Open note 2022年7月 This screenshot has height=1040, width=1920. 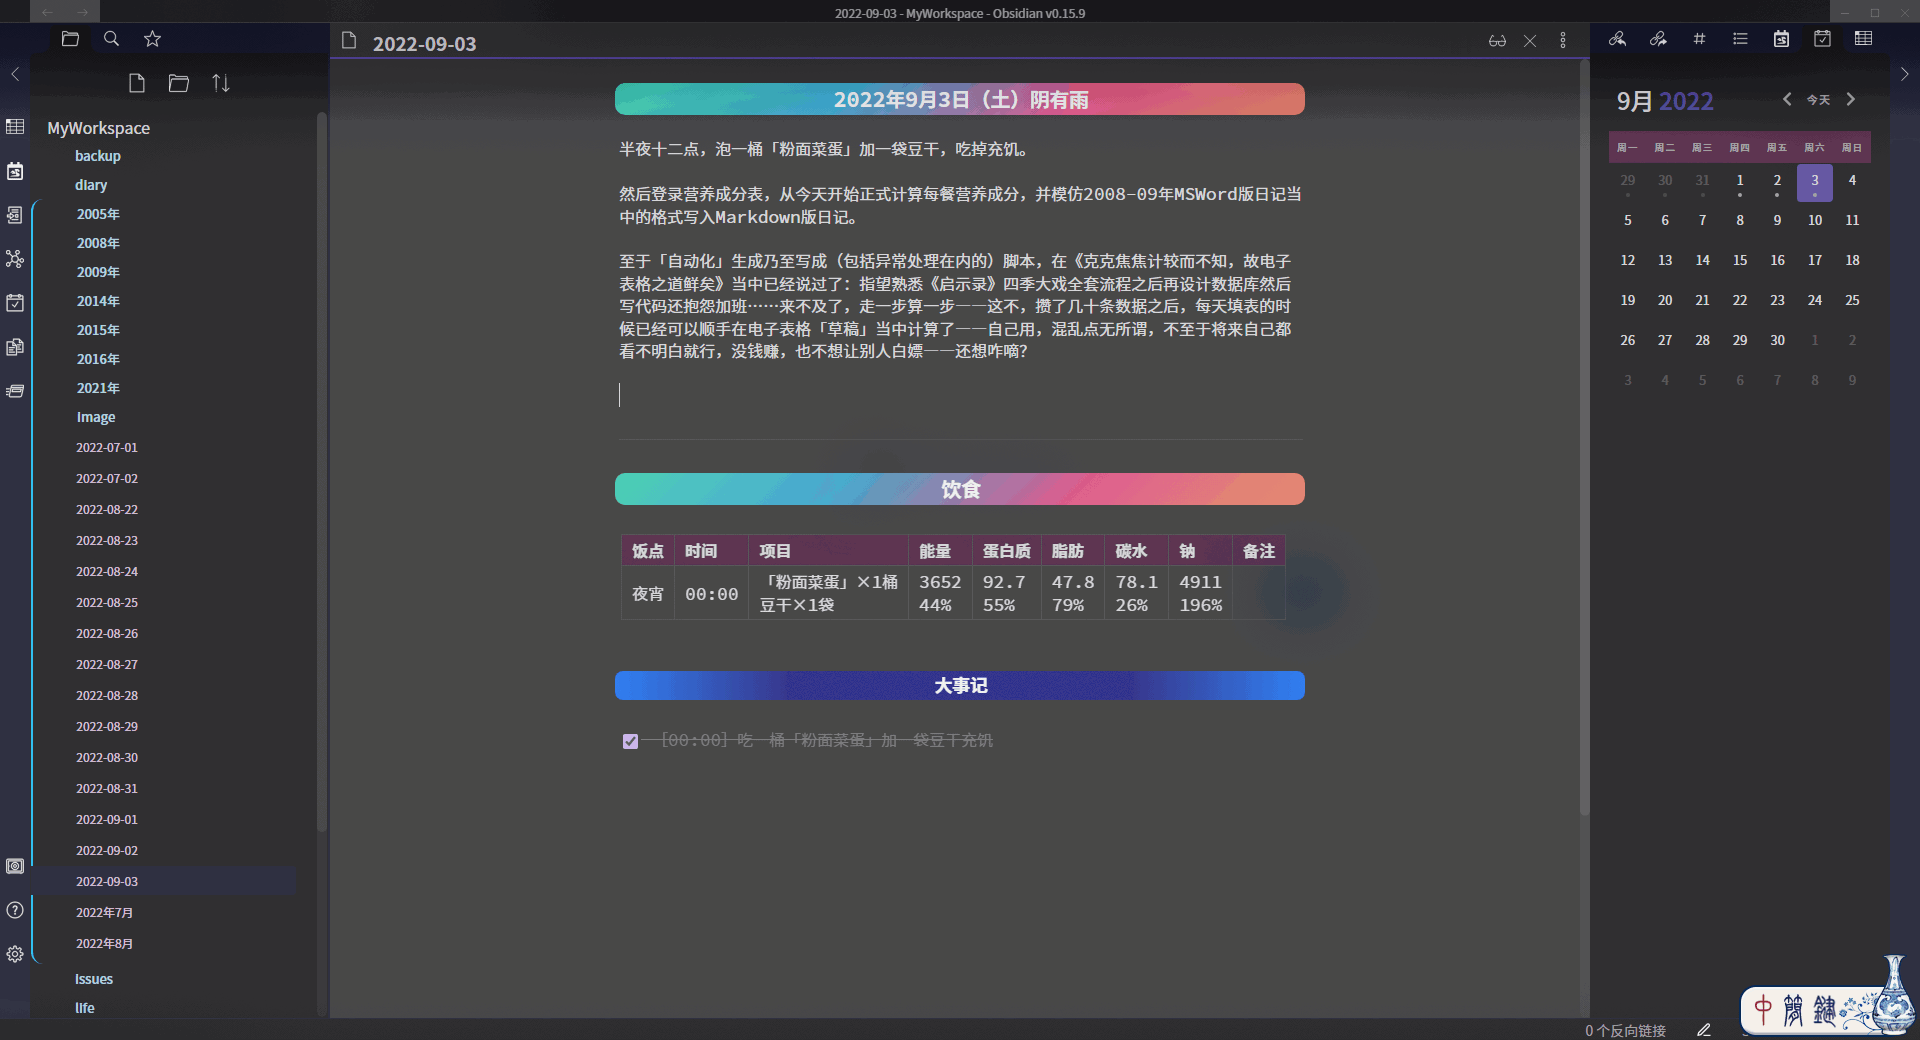(x=104, y=913)
